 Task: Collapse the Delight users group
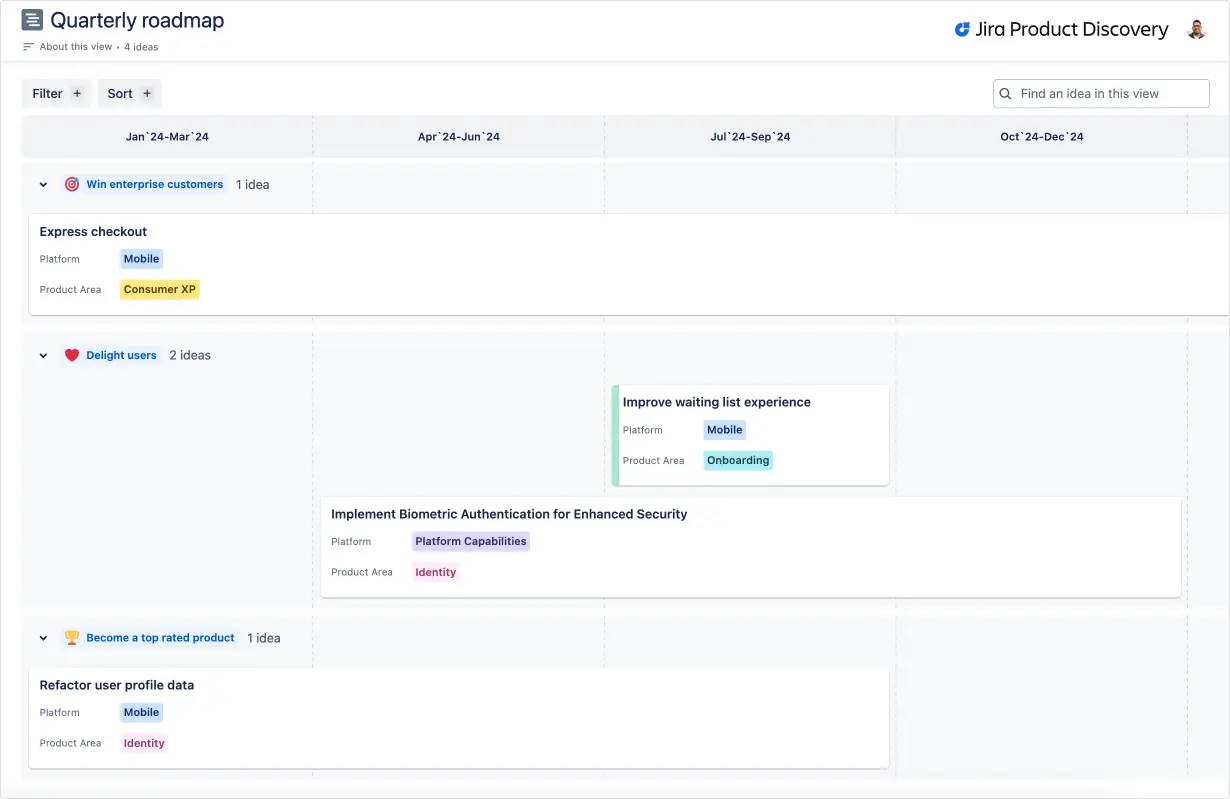click(43, 356)
